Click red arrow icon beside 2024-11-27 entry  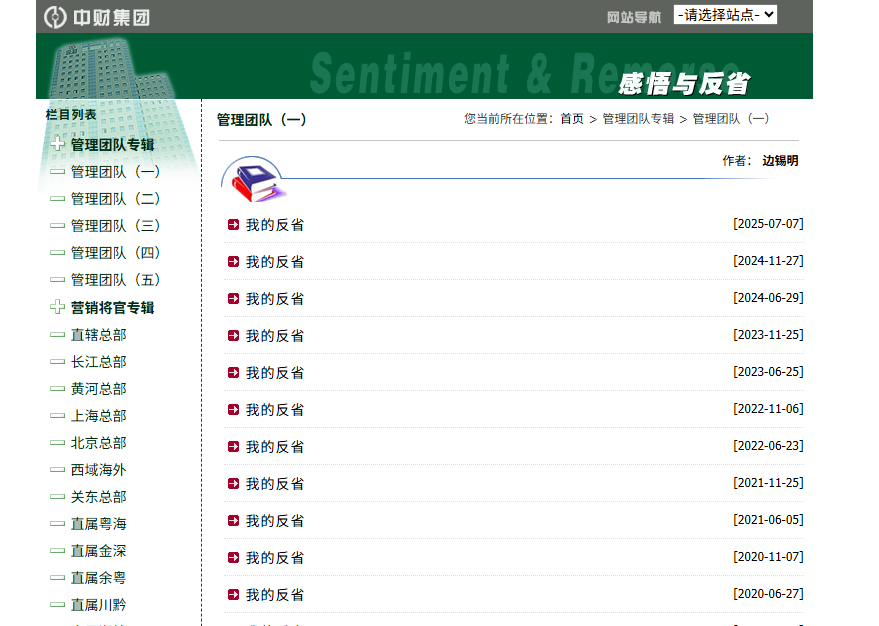tap(233, 262)
